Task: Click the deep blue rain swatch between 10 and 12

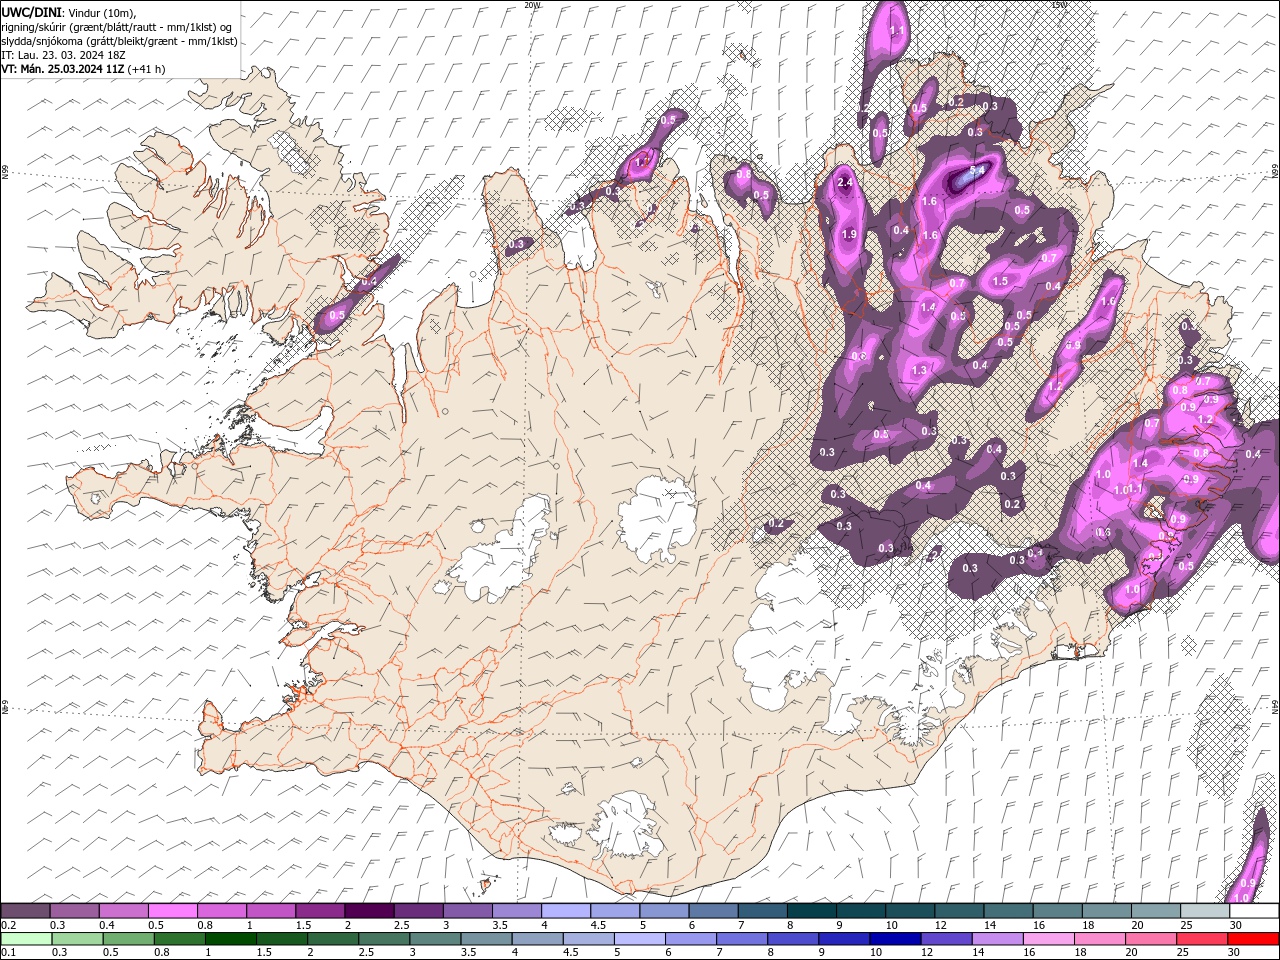Action: [895, 938]
